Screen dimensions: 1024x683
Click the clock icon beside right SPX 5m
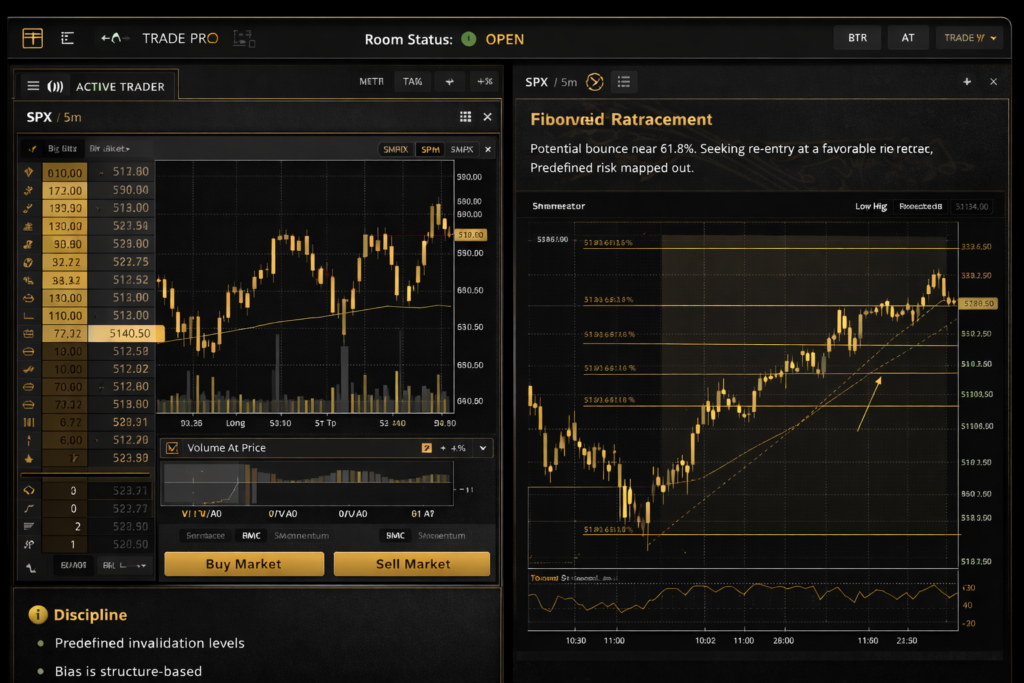pos(595,82)
